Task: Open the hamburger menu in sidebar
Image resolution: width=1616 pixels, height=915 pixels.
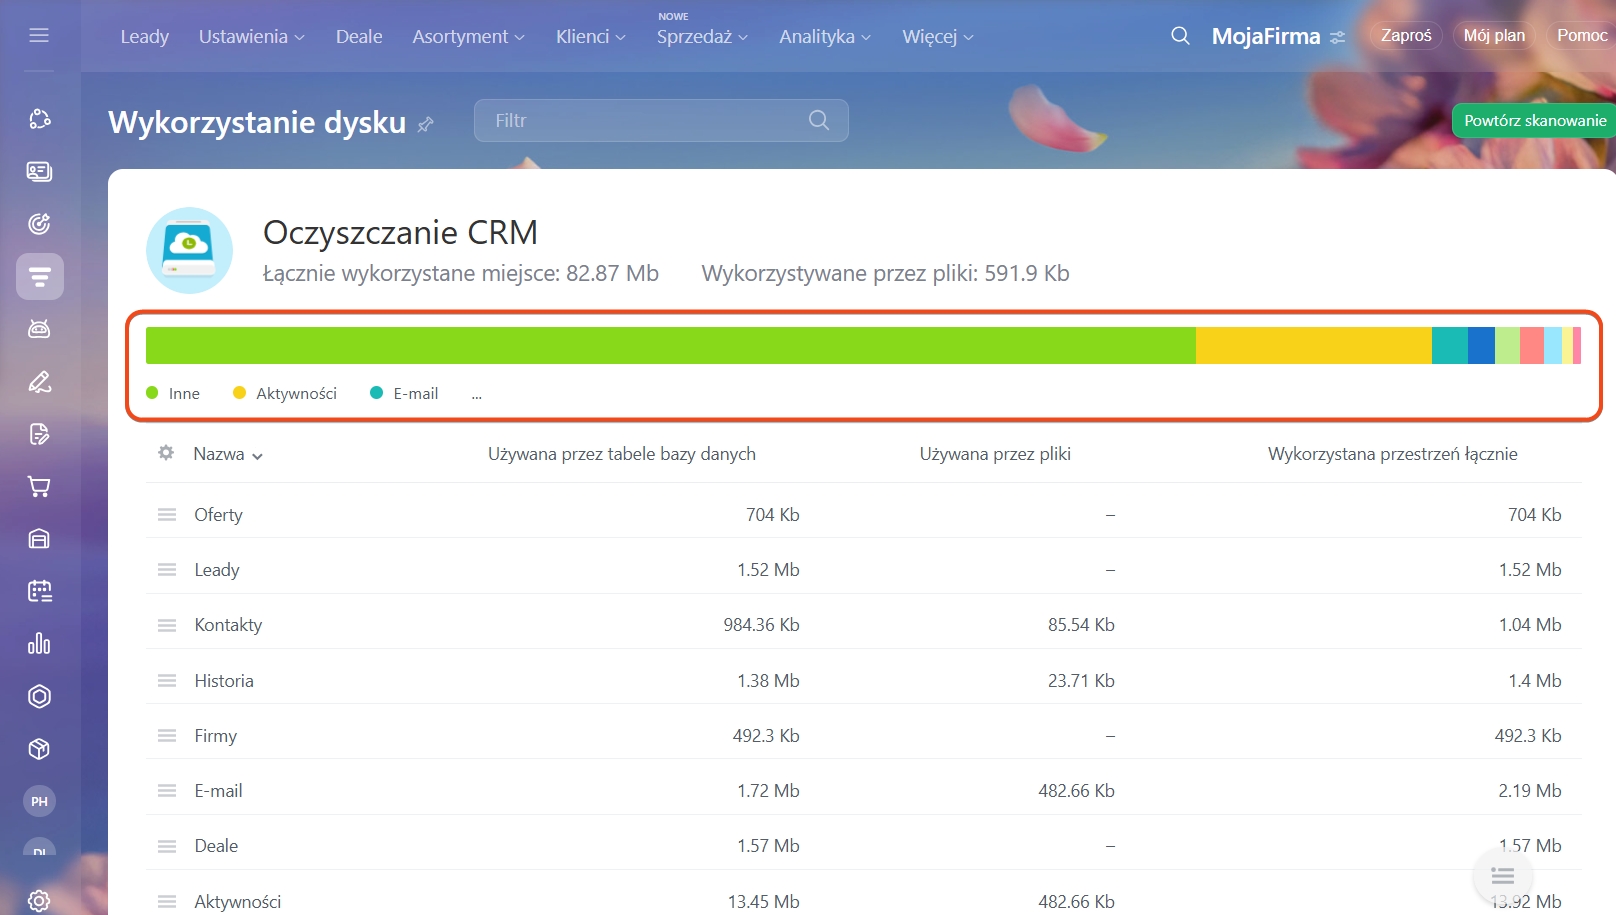Action: coord(39,36)
